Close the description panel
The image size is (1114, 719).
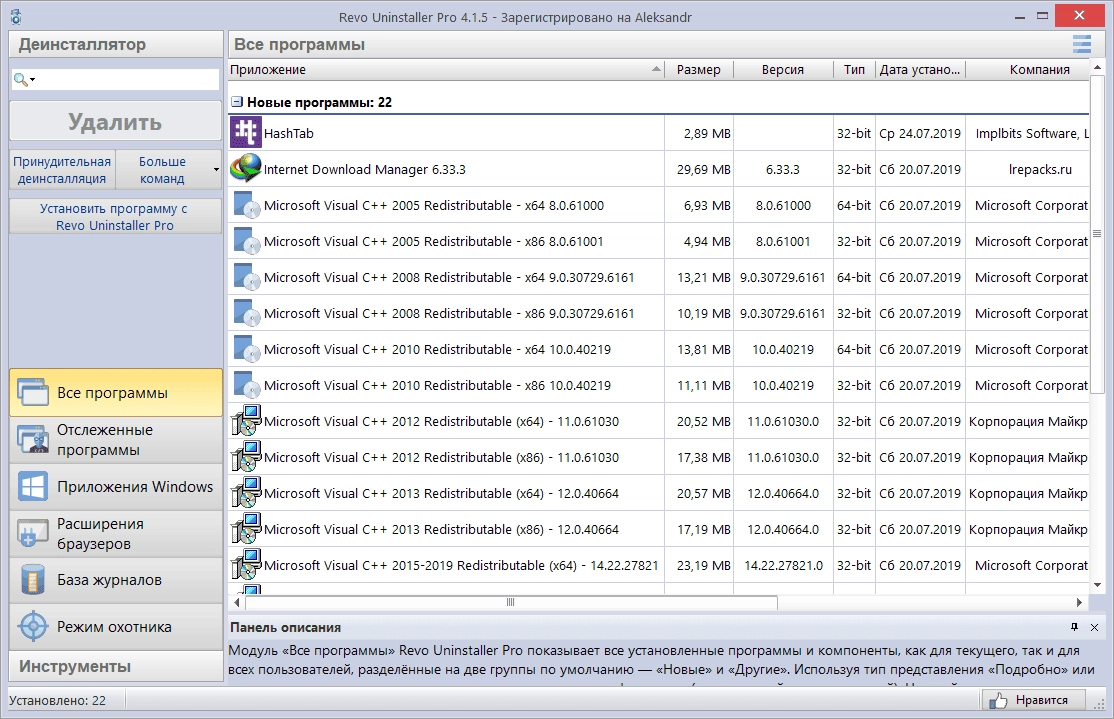[x=1094, y=627]
